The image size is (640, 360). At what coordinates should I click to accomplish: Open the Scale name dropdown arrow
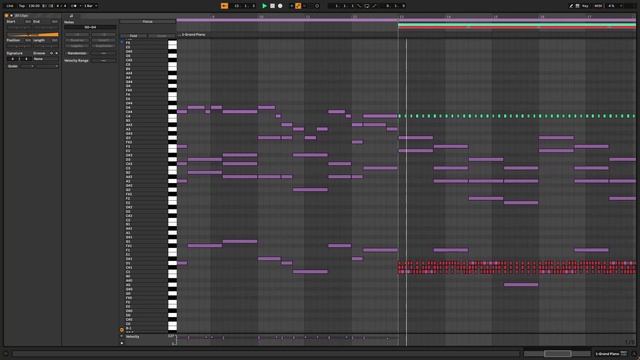pos(57,66)
